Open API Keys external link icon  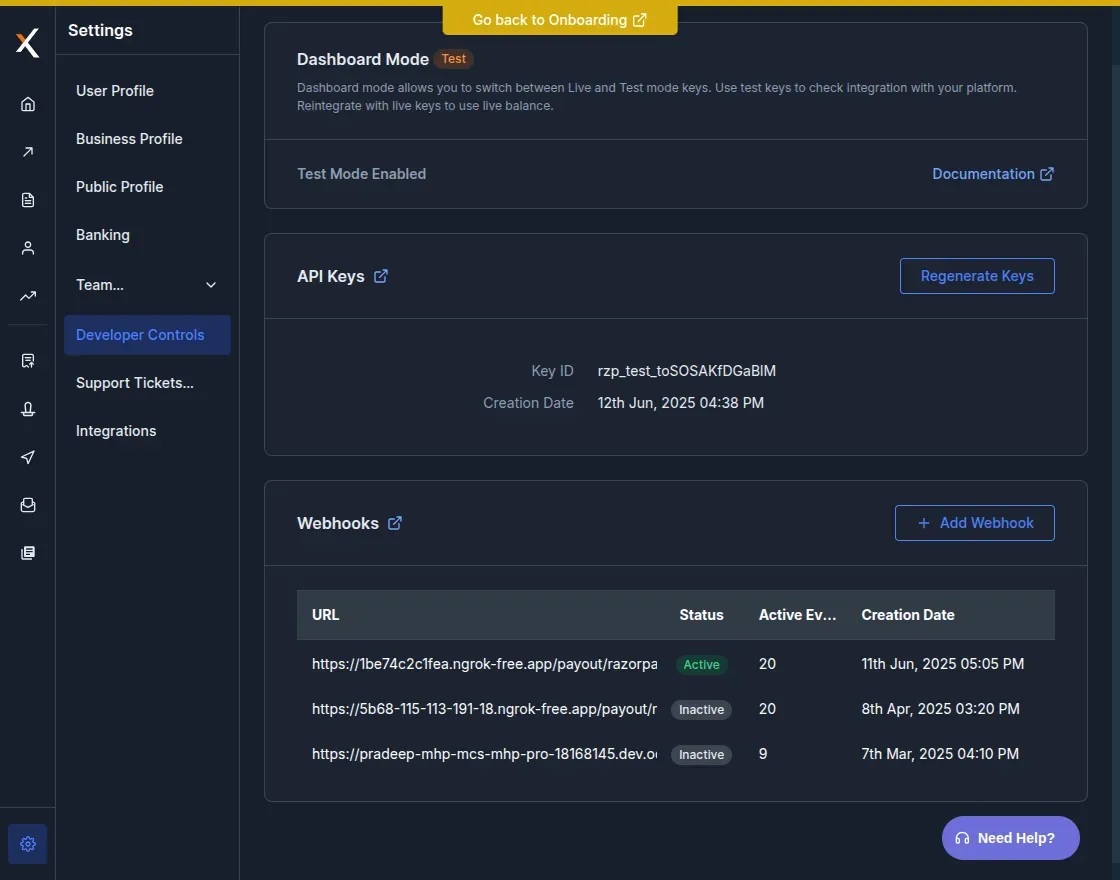click(379, 276)
